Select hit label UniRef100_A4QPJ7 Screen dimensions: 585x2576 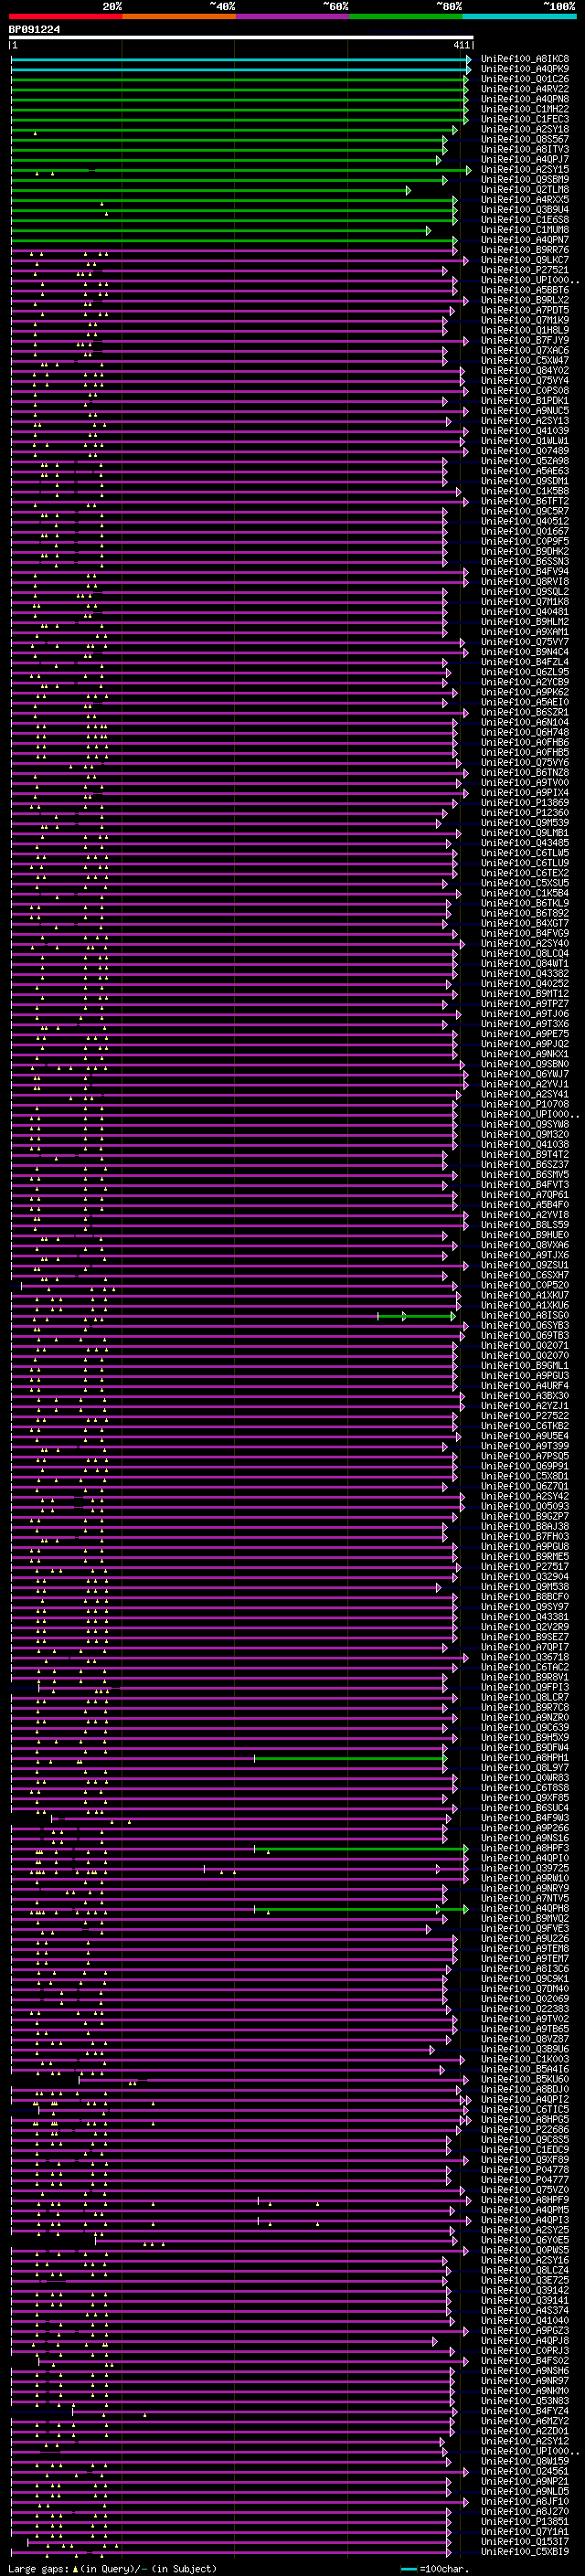tap(524, 159)
